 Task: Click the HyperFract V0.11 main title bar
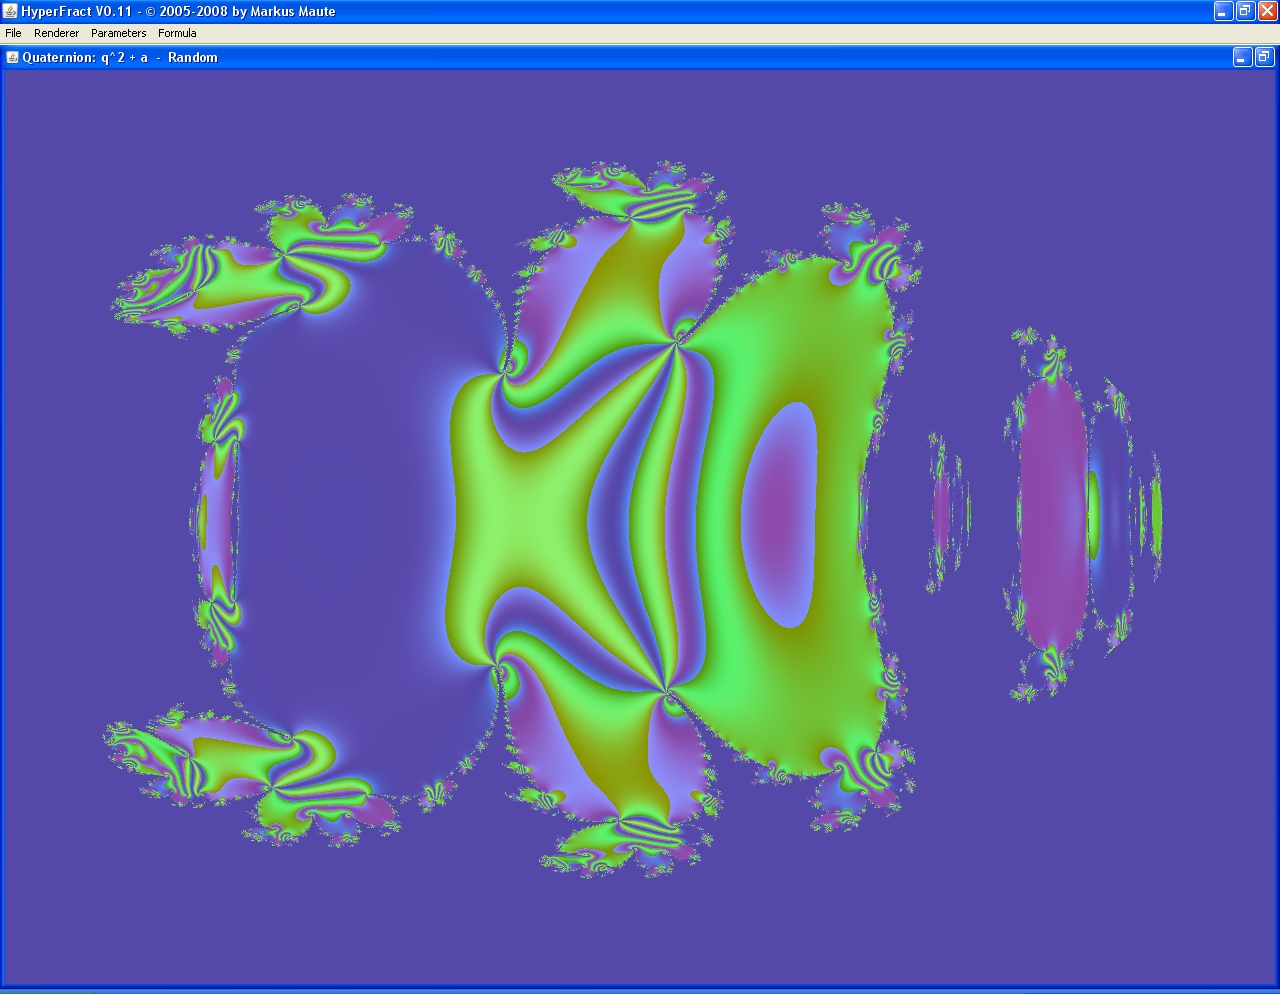click(700, 11)
